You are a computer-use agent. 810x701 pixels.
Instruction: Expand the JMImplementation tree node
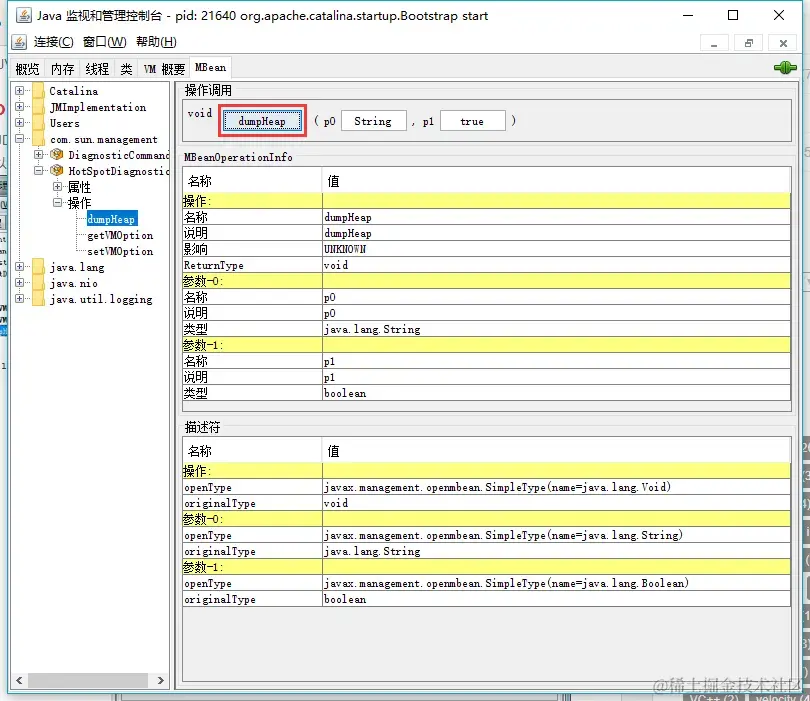(20, 107)
